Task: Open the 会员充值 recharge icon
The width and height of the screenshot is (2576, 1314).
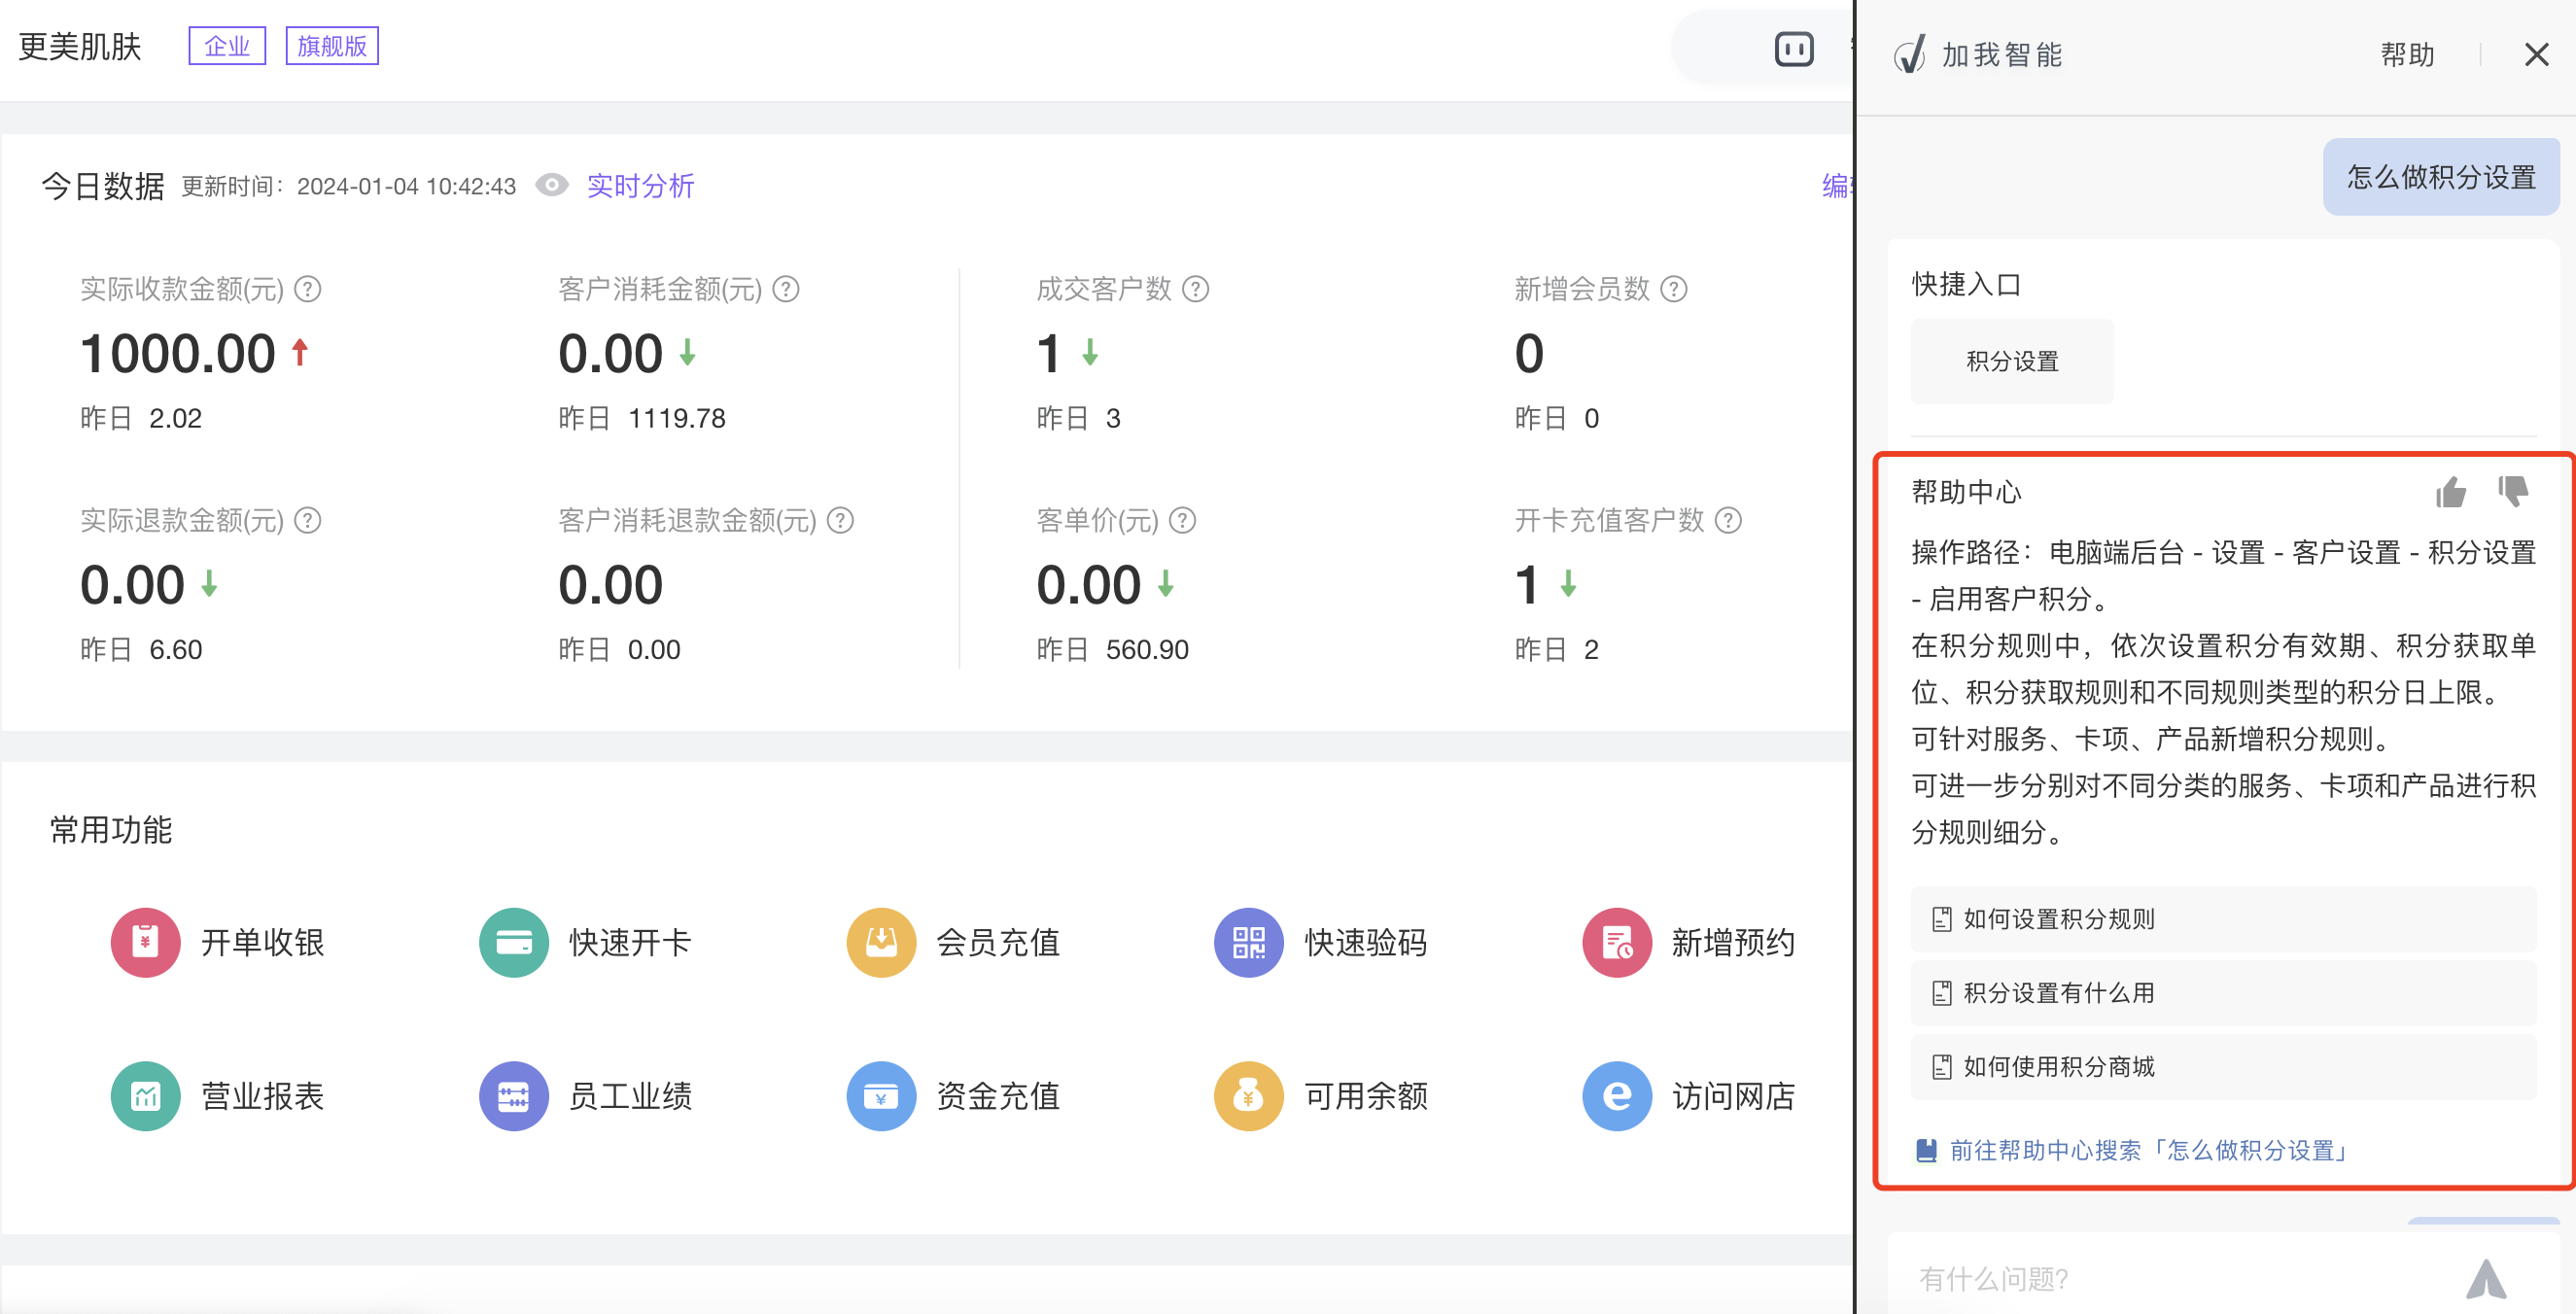Action: click(x=881, y=942)
